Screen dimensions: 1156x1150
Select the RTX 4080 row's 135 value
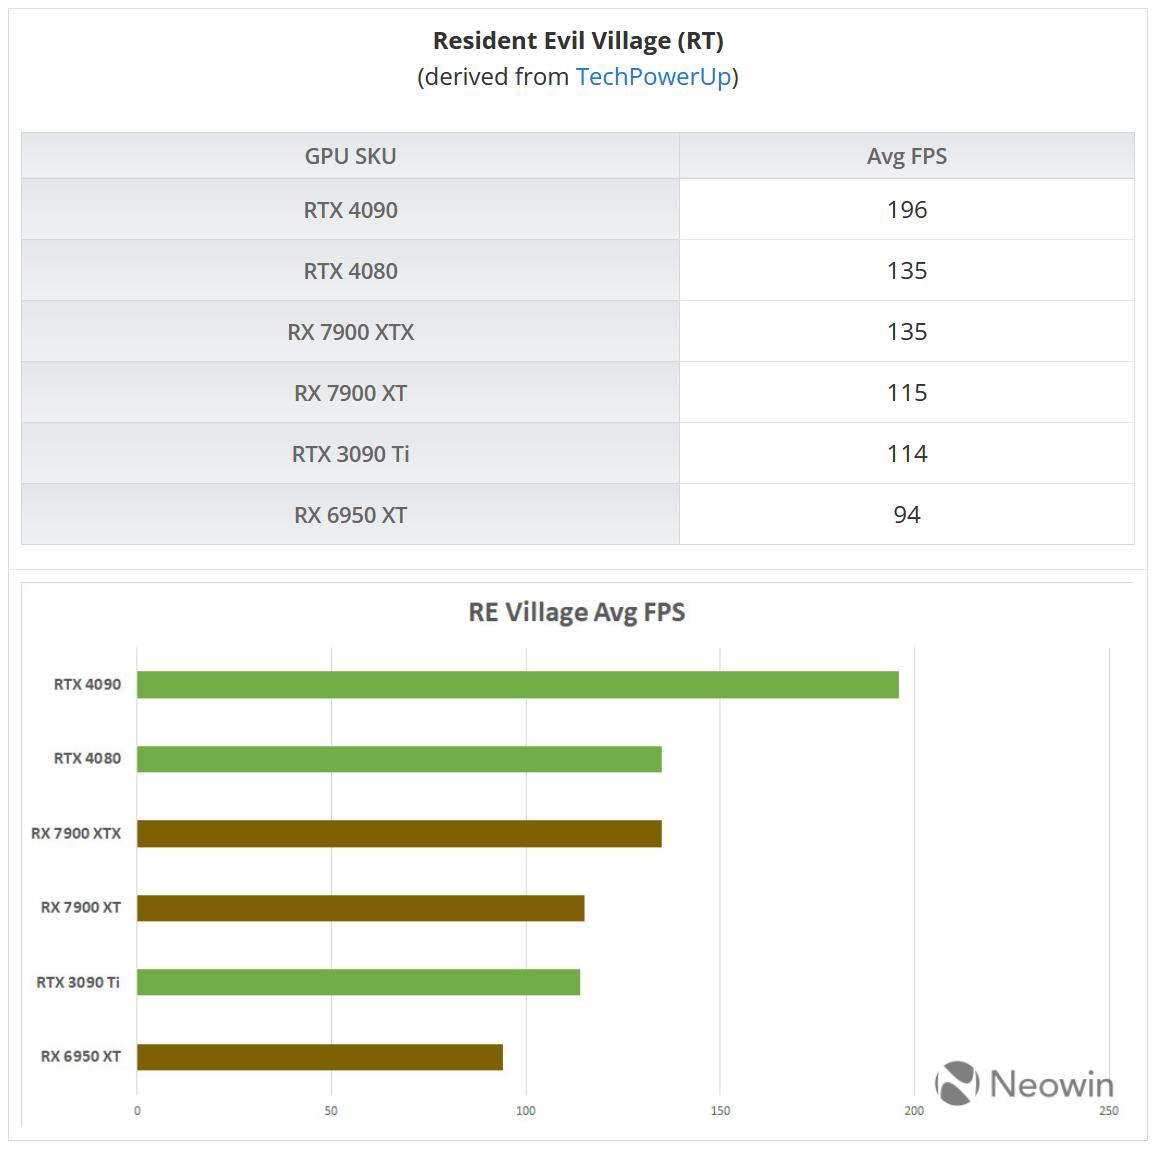907,271
